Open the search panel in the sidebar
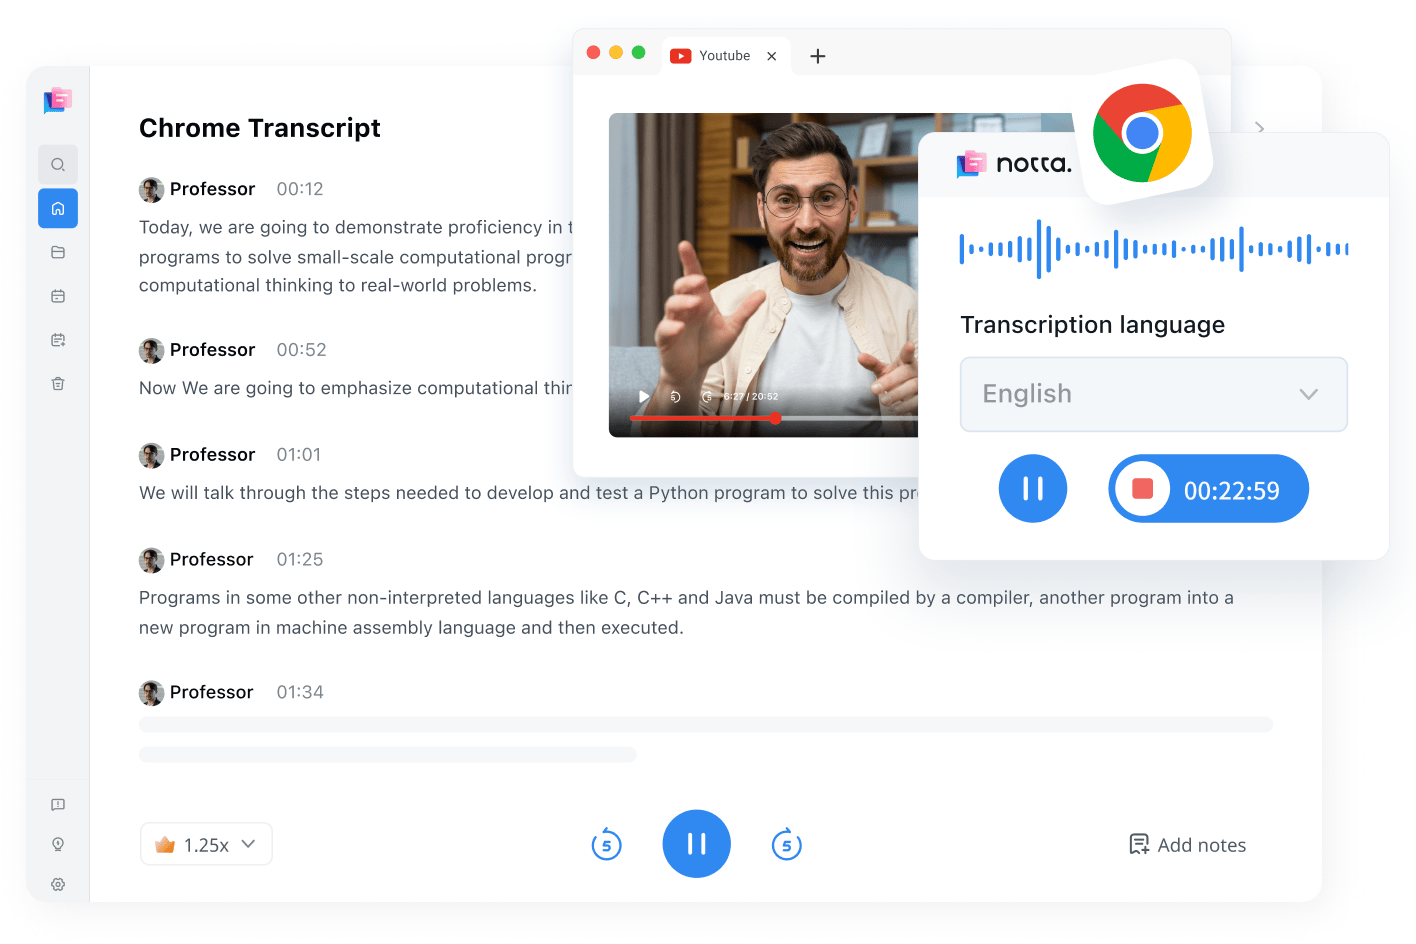 pyautogui.click(x=58, y=164)
